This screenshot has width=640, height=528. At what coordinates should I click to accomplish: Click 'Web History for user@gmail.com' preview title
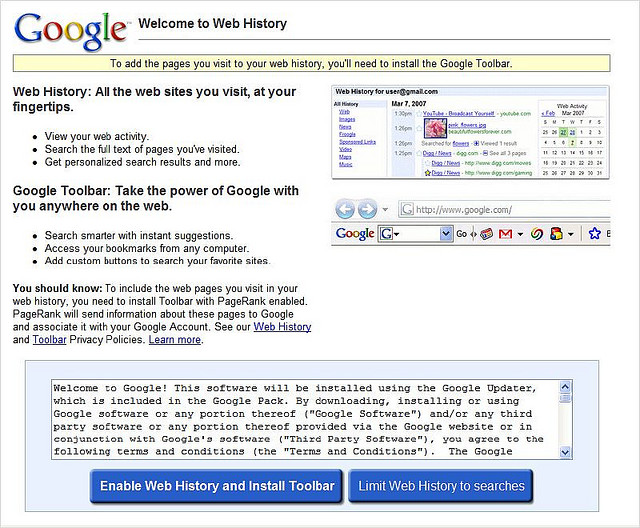tap(387, 91)
